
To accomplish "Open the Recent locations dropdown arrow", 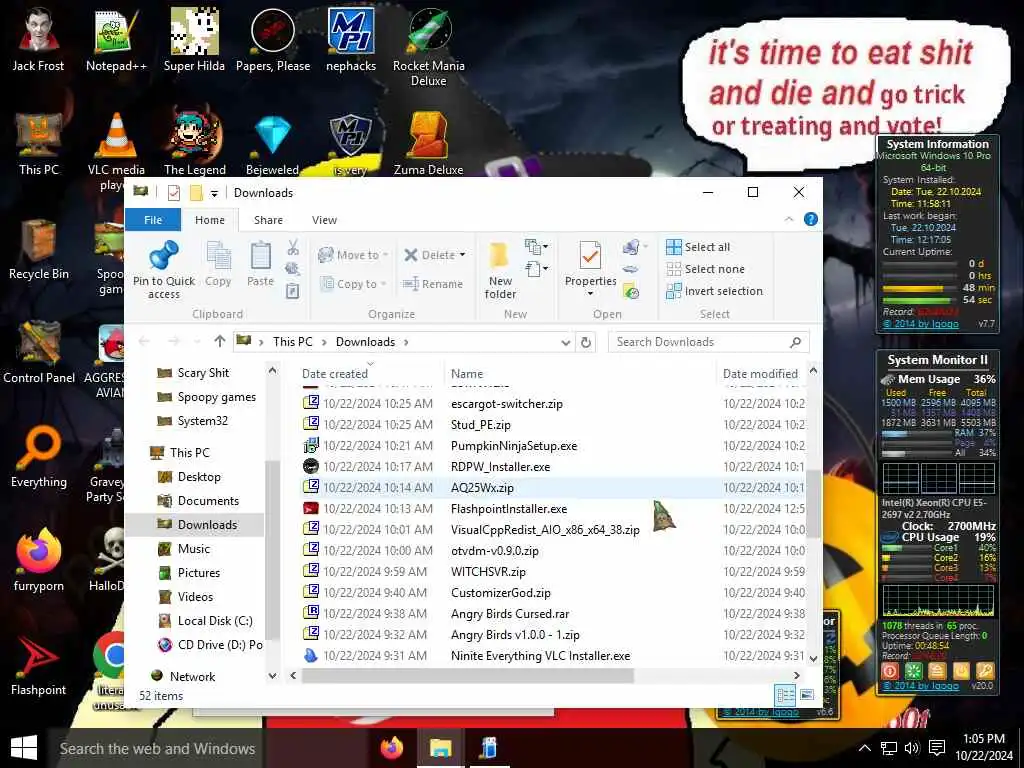I will [x=197, y=342].
